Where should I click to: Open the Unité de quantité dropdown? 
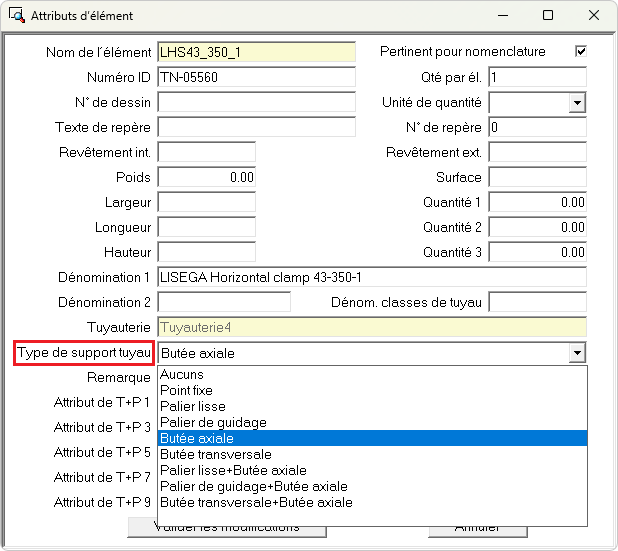576,102
